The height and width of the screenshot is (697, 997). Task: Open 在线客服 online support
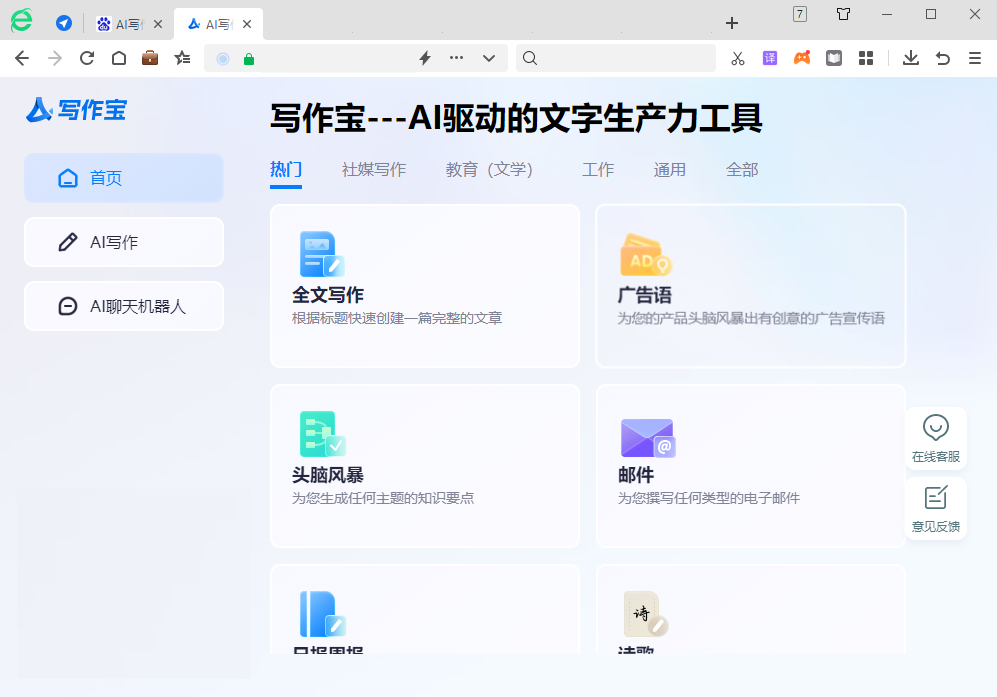point(936,439)
